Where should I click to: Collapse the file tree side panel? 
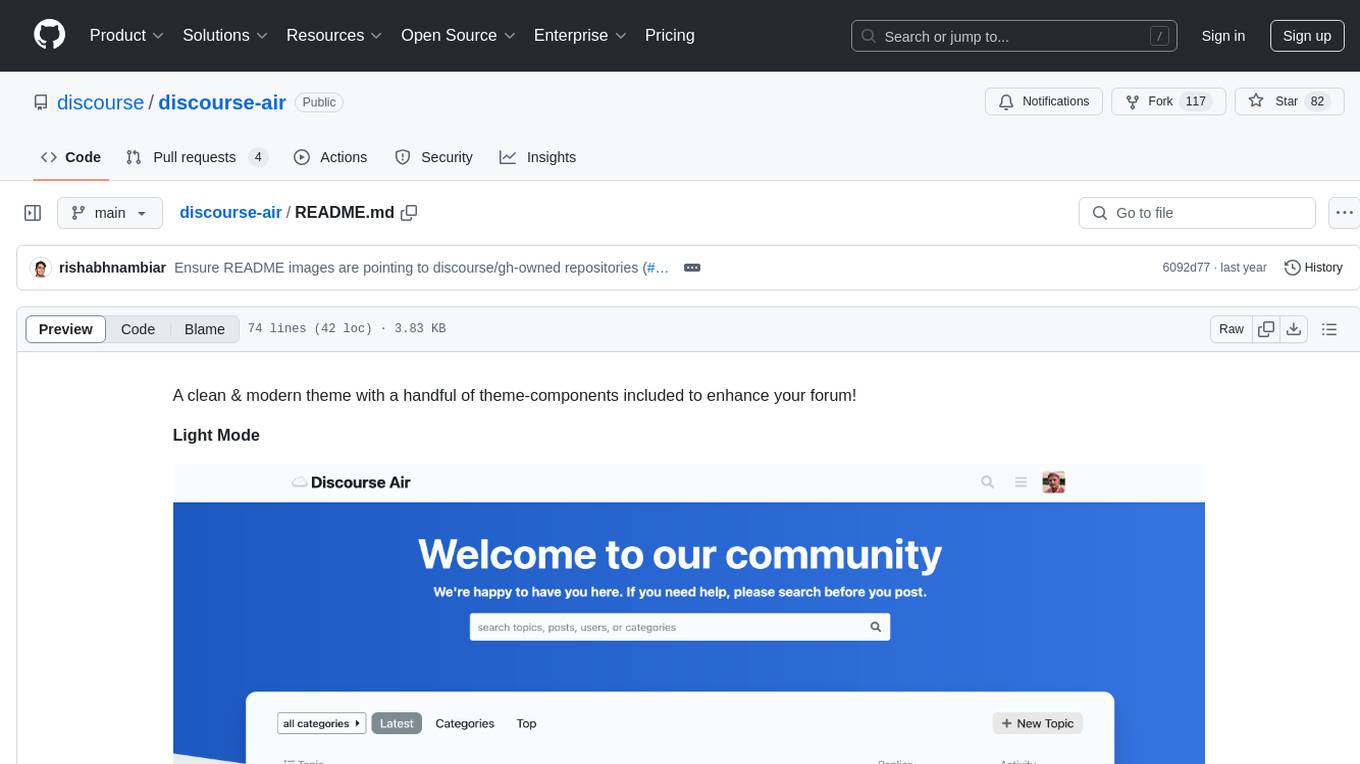pos(33,213)
